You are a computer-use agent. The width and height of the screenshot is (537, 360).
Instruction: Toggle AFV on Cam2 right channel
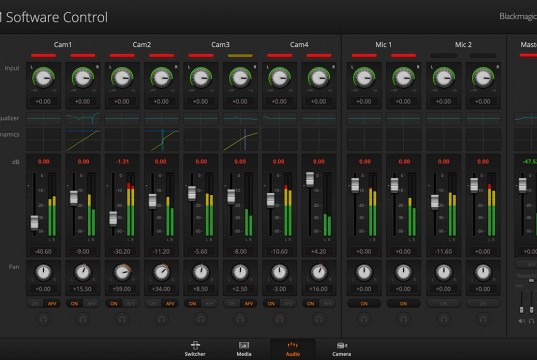pyautogui.click(x=170, y=303)
